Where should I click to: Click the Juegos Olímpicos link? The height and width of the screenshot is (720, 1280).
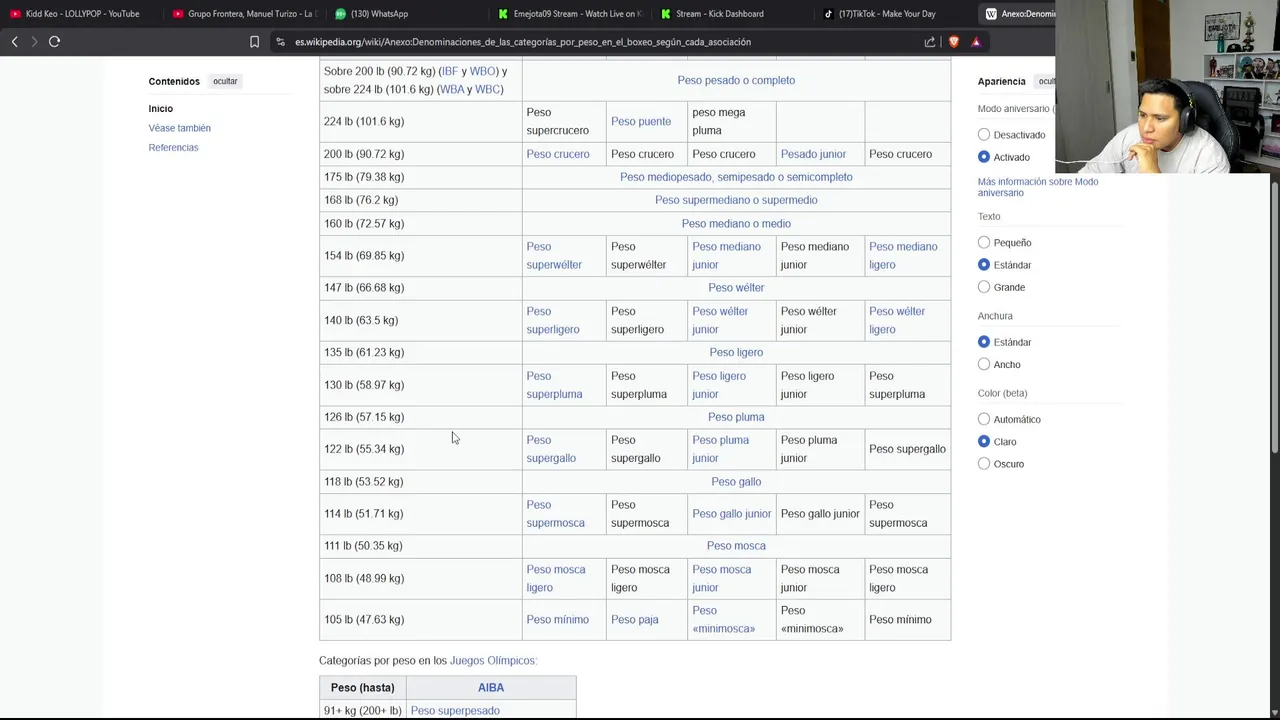click(x=493, y=661)
